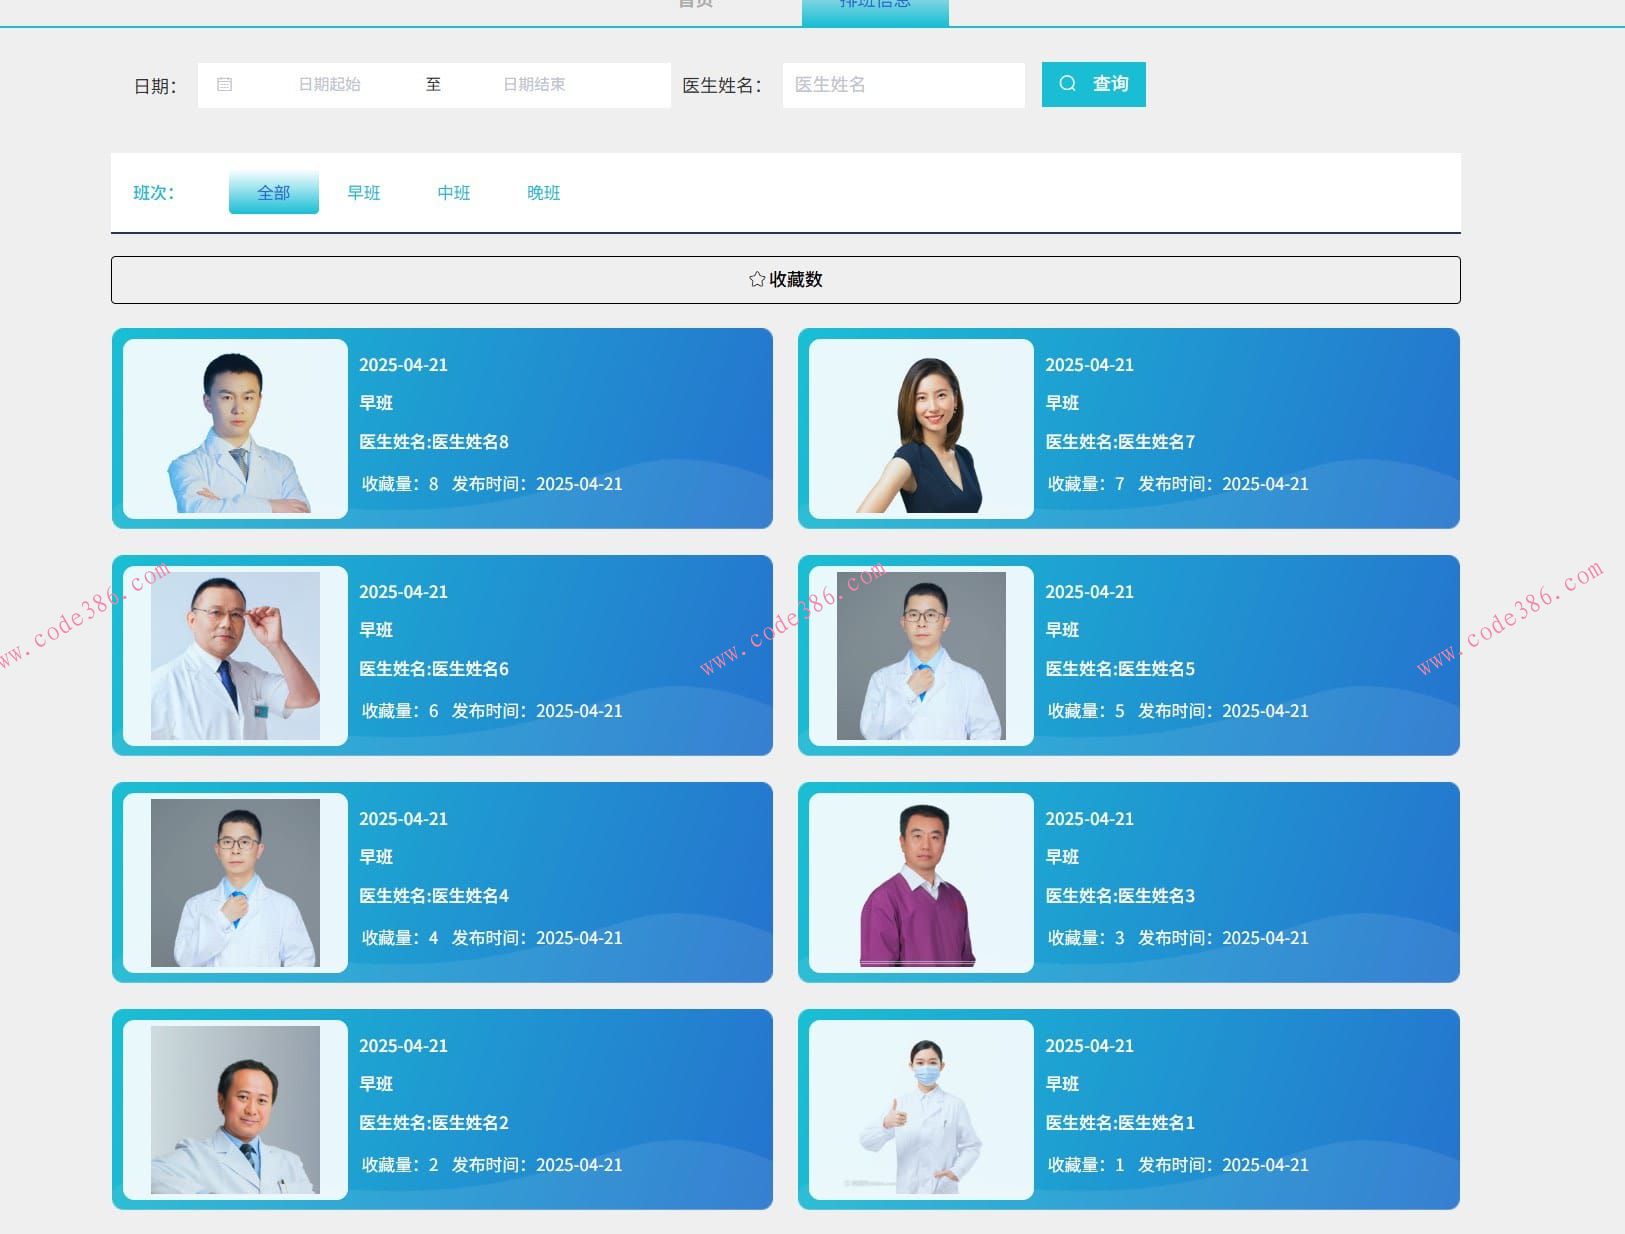Select 发布时间 on the 医生姓名2 card
The width and height of the screenshot is (1625, 1234).
[537, 1165]
